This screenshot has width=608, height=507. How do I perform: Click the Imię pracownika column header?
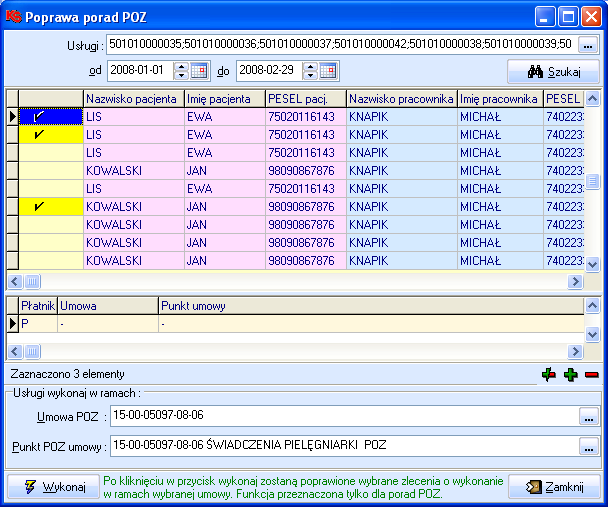coord(500,99)
